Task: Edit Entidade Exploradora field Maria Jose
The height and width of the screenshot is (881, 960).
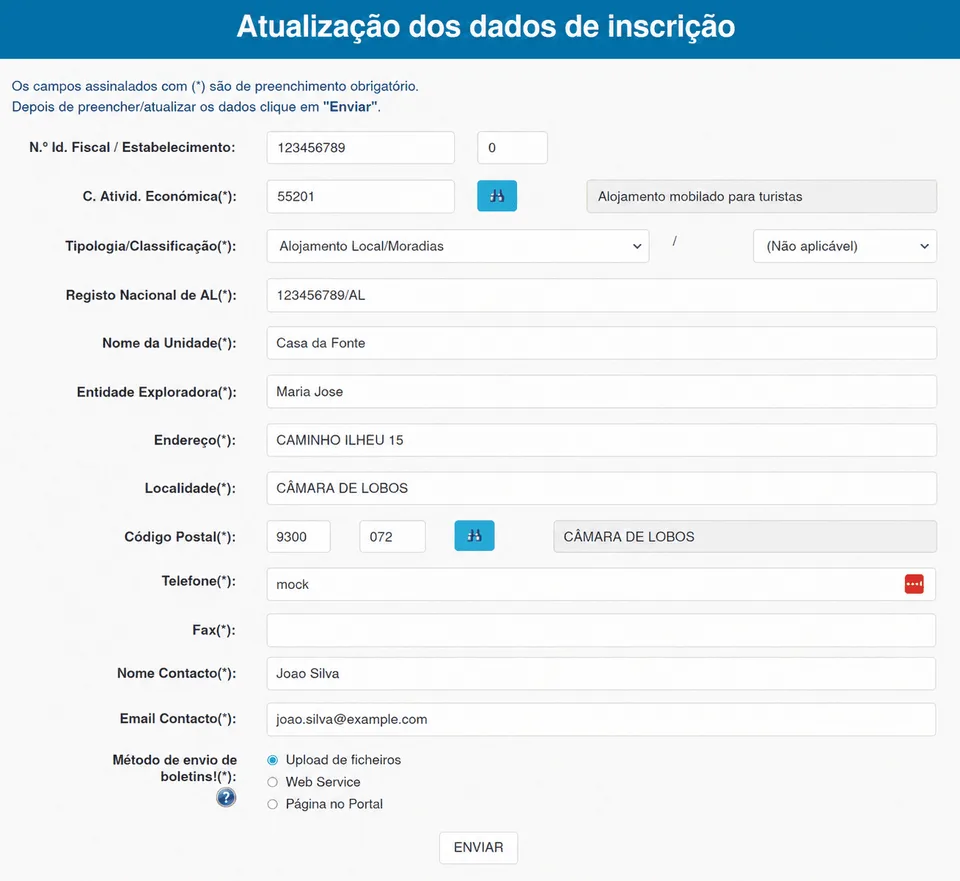Action: click(x=602, y=391)
